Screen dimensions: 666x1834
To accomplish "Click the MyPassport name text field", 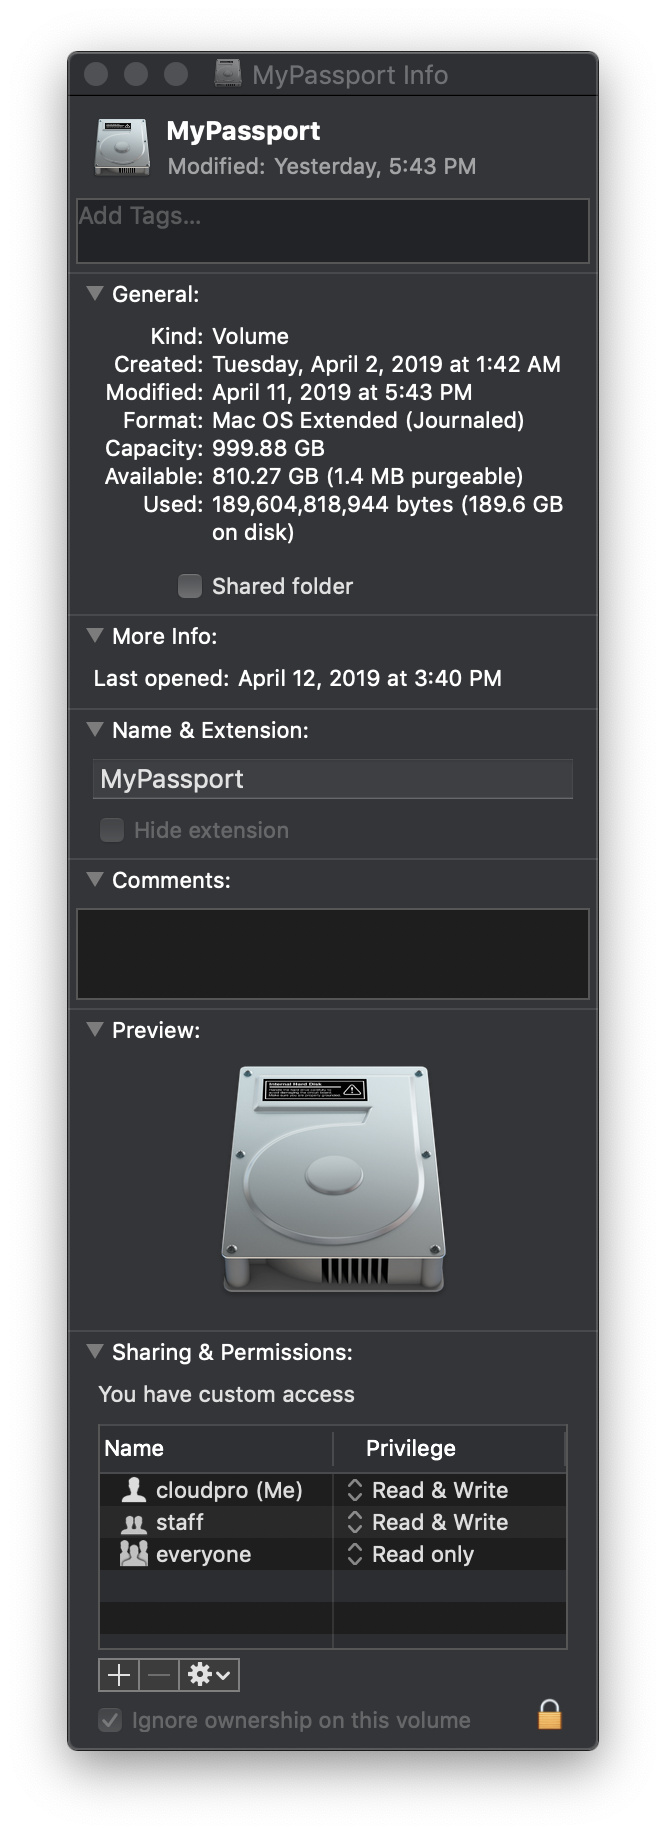I will coord(333,779).
